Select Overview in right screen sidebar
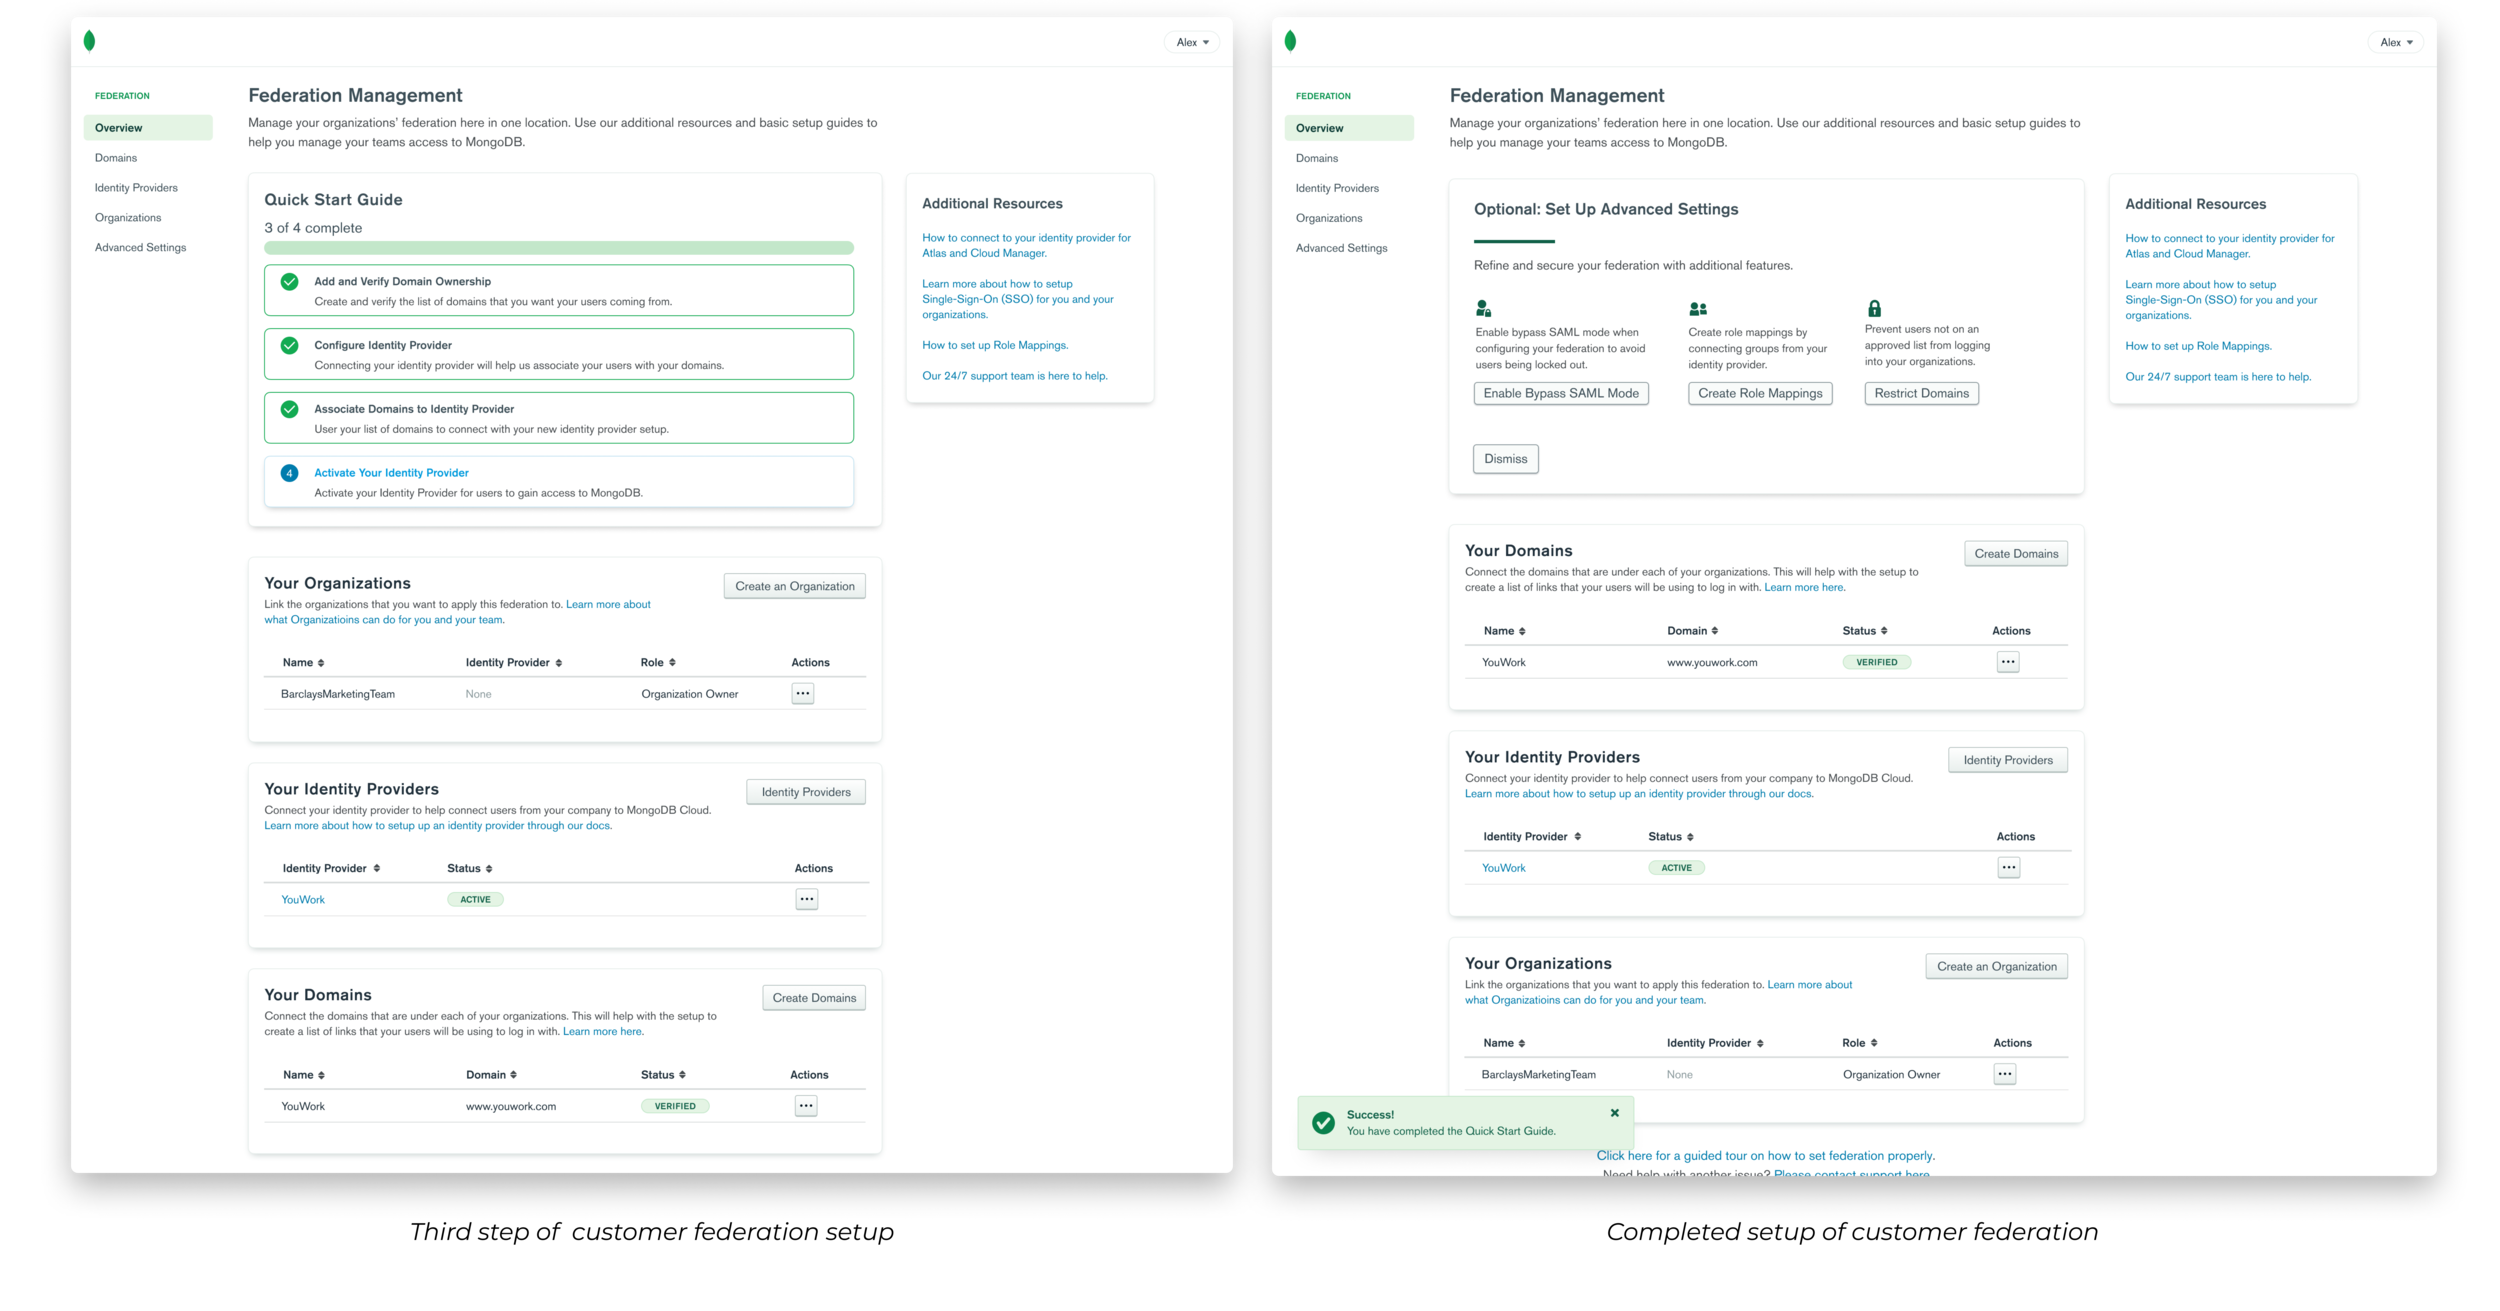This screenshot has height=1311, width=2500. [1349, 128]
